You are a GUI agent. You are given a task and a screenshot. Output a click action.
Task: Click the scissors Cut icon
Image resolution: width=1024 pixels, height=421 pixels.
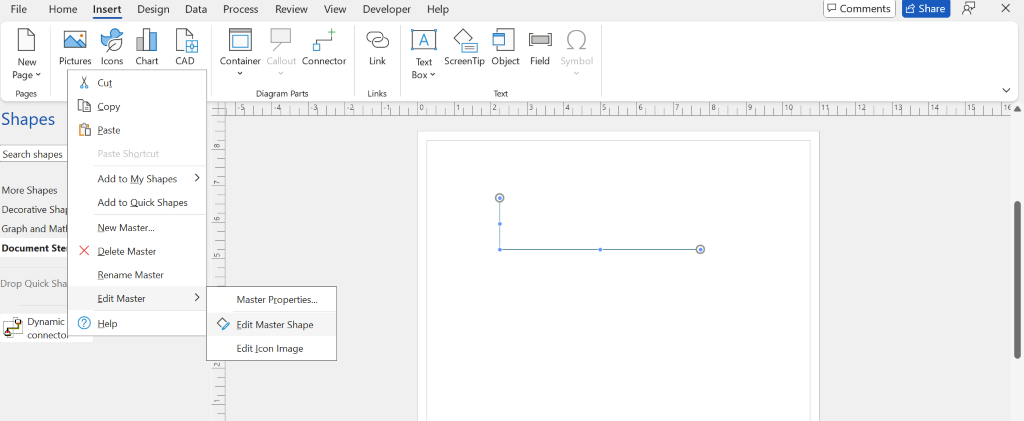click(x=84, y=83)
